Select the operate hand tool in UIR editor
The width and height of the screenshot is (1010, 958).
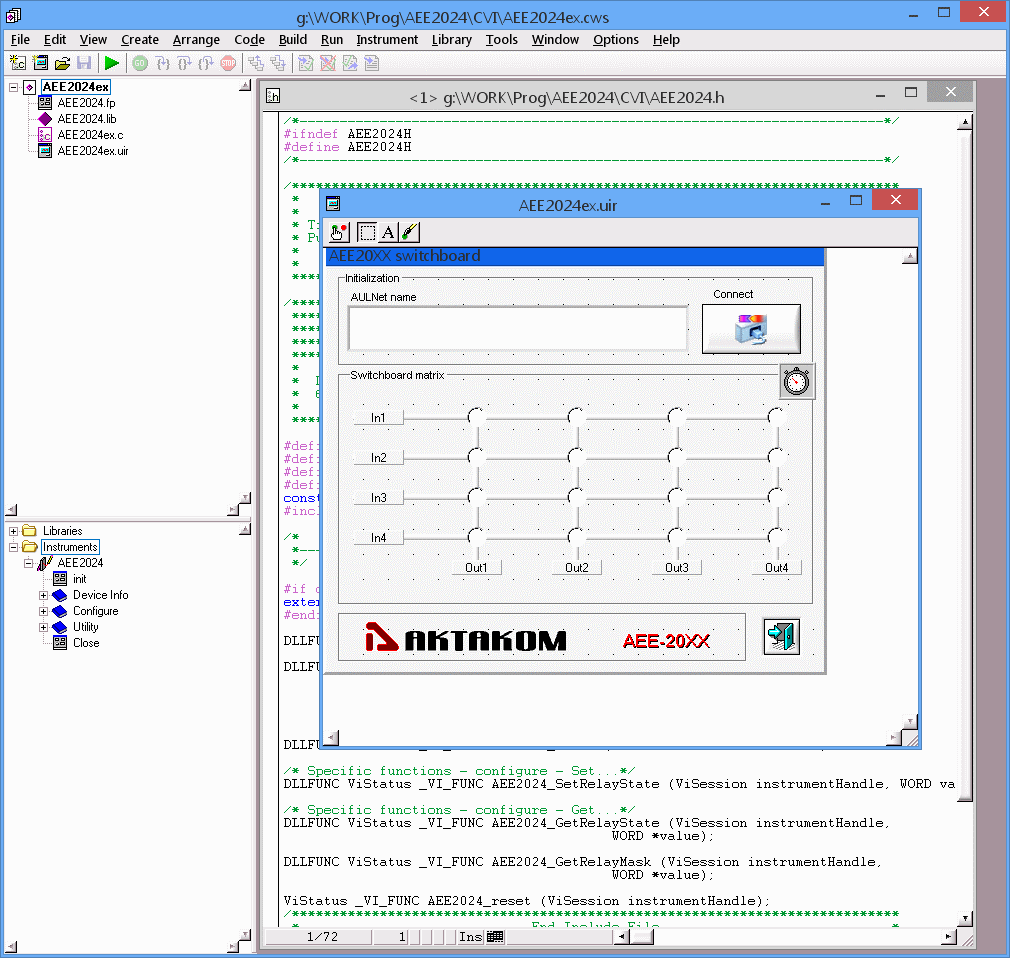pos(339,232)
